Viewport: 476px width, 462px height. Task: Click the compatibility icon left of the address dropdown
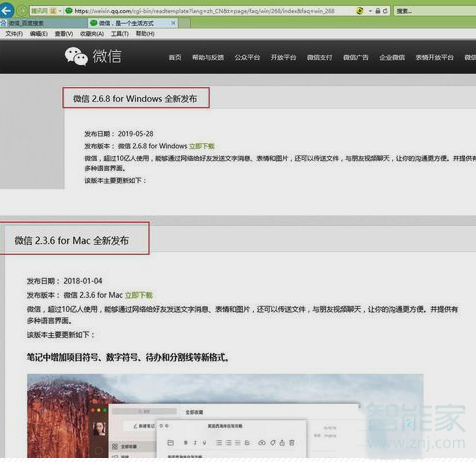pos(360,11)
